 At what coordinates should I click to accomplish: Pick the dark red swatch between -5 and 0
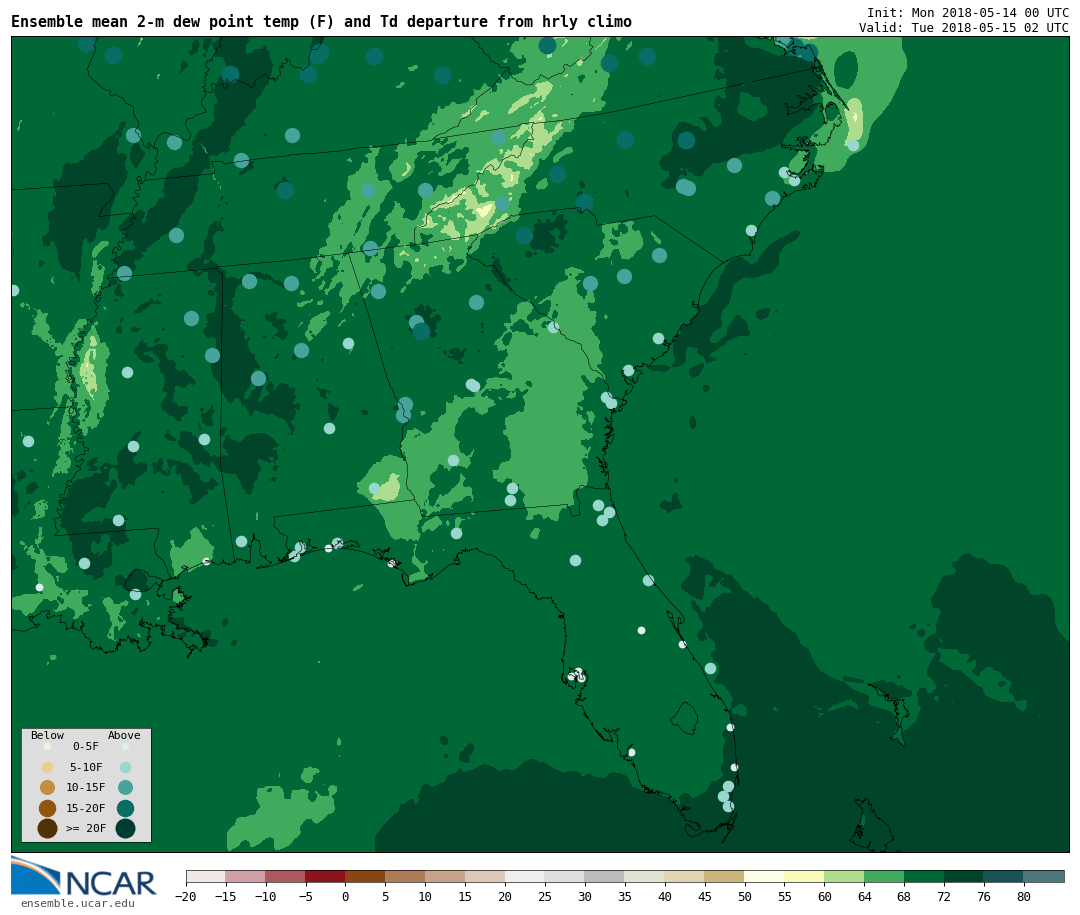[326, 876]
